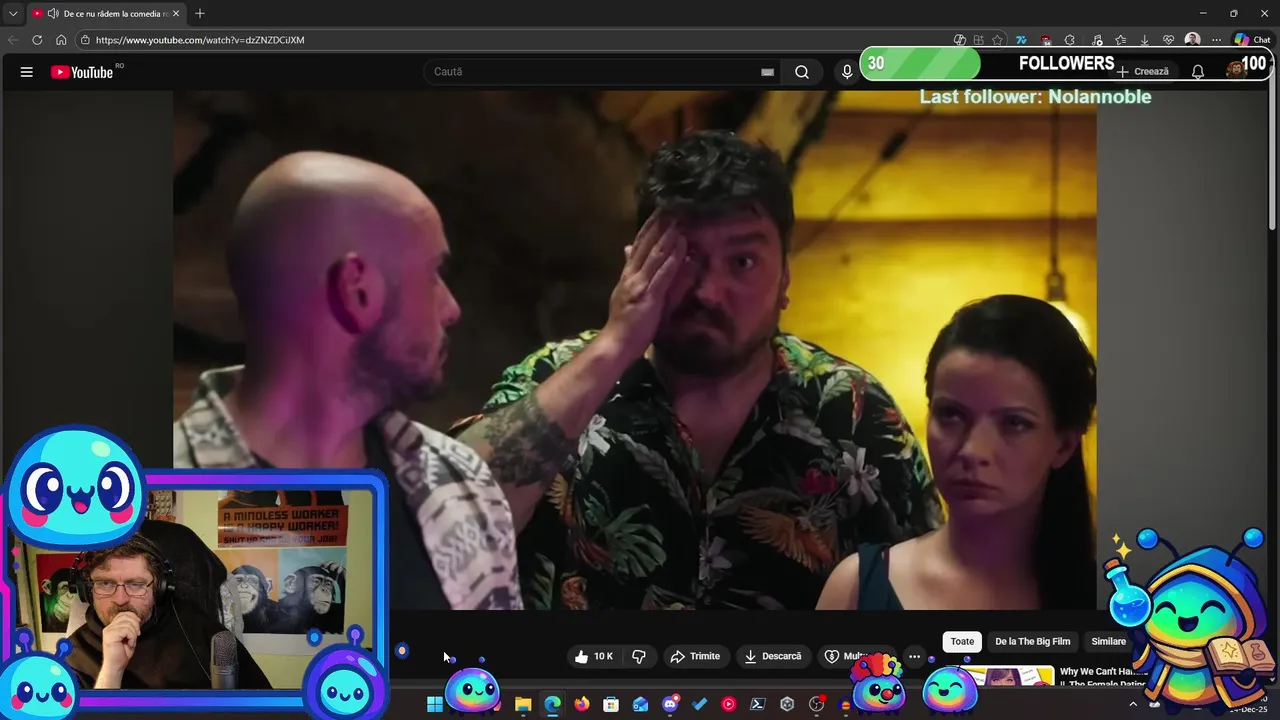1280x720 pixels.
Task: Start voice search with the microphone icon
Action: pos(847,72)
